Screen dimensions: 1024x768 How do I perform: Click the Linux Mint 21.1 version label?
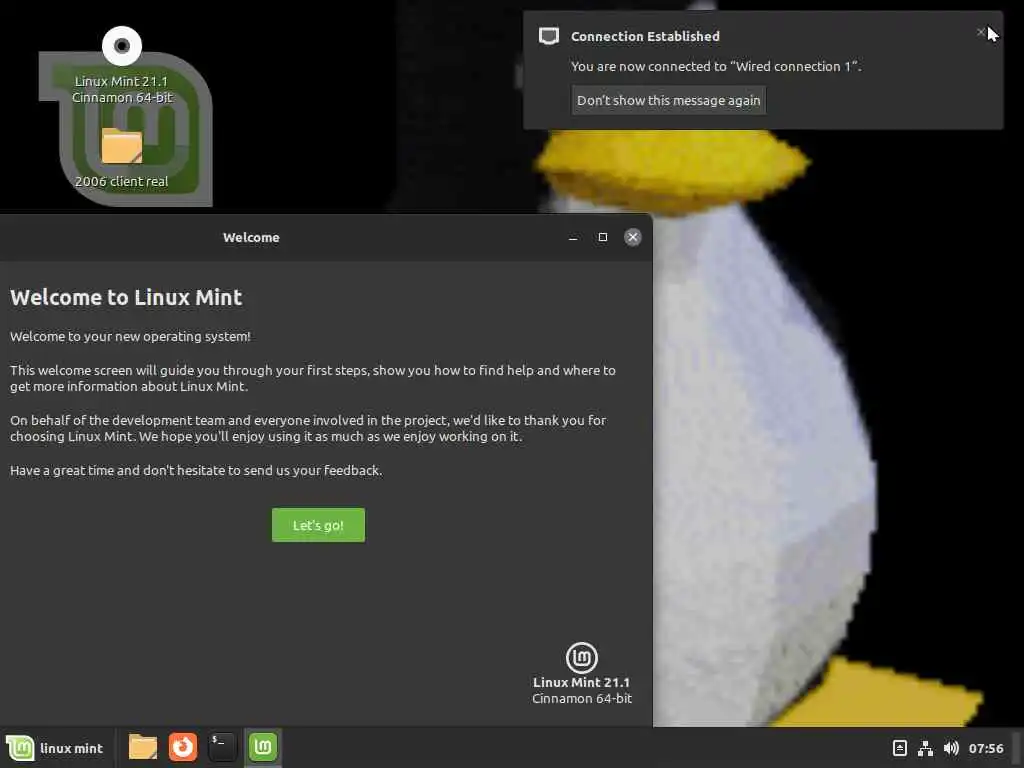tap(582, 682)
